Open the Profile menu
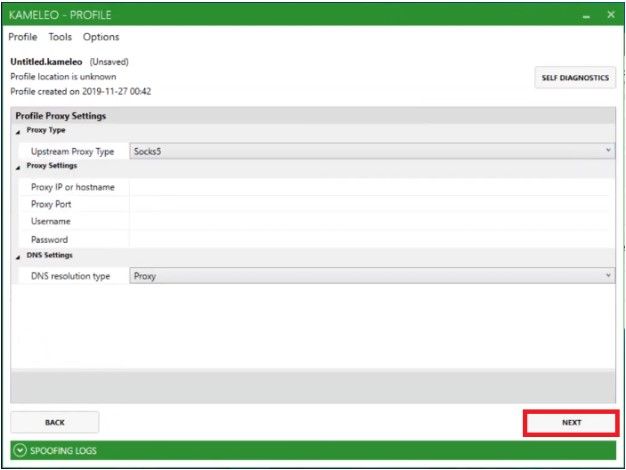 tap(23, 37)
